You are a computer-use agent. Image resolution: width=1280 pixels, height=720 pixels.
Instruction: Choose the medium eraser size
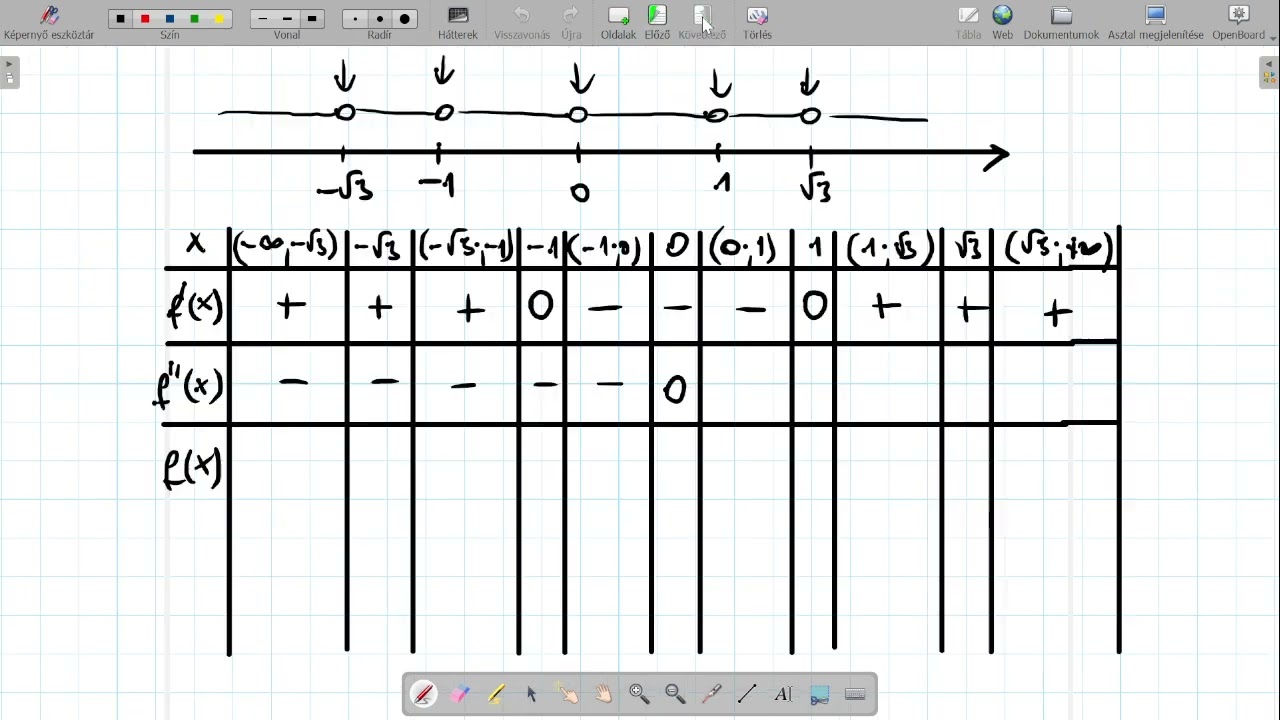coord(380,19)
